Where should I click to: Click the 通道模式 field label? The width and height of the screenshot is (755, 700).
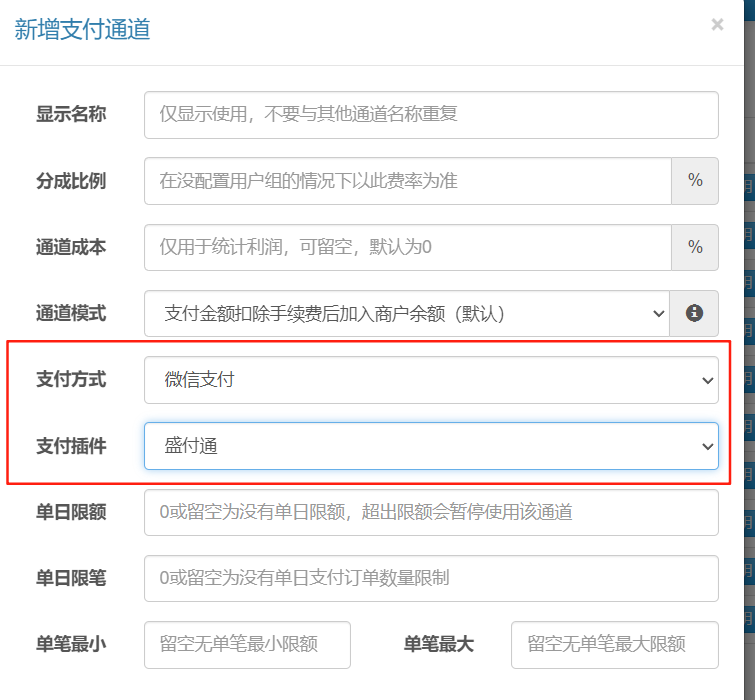71,313
